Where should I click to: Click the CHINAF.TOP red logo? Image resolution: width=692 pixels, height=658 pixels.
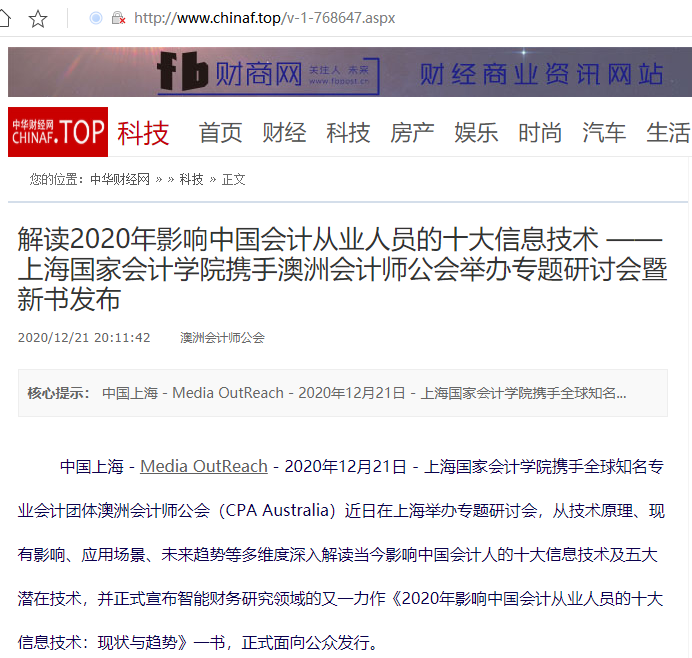pos(58,132)
